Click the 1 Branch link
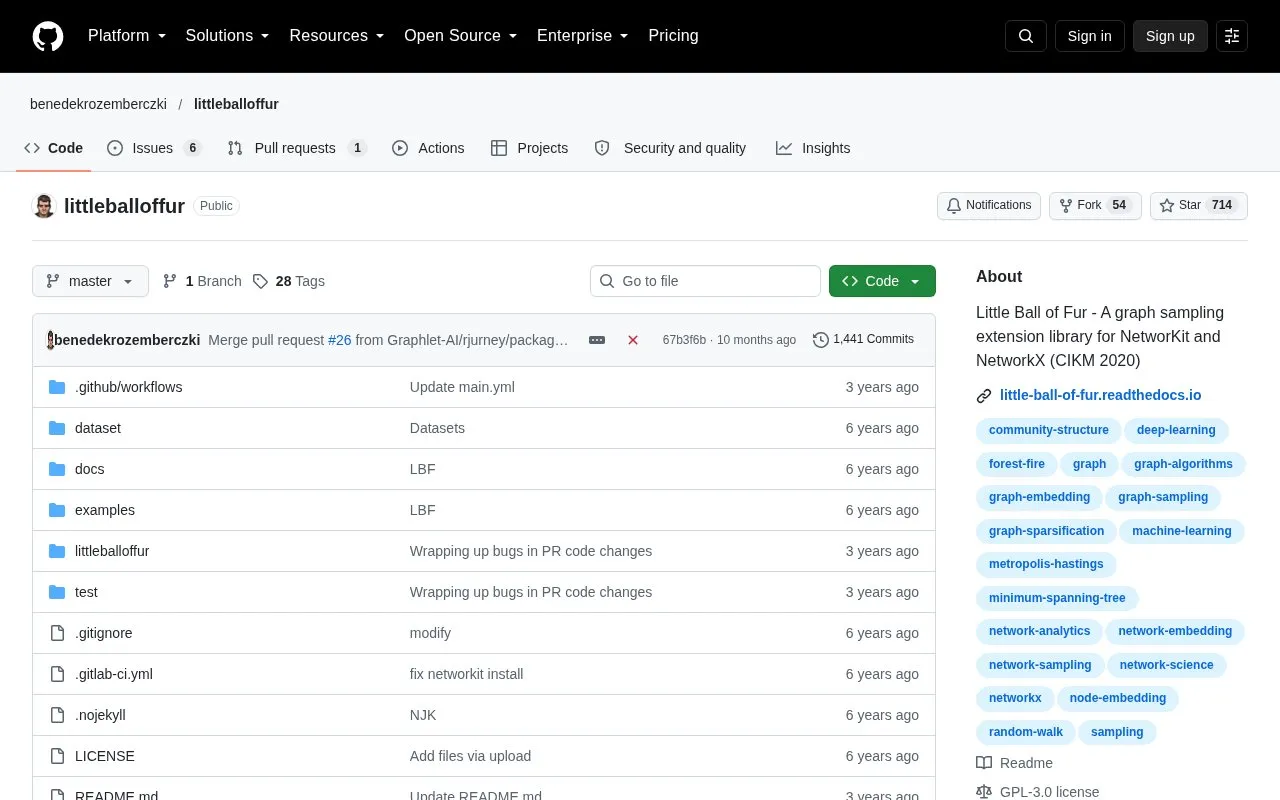Image resolution: width=1280 pixels, height=800 pixels. click(202, 281)
